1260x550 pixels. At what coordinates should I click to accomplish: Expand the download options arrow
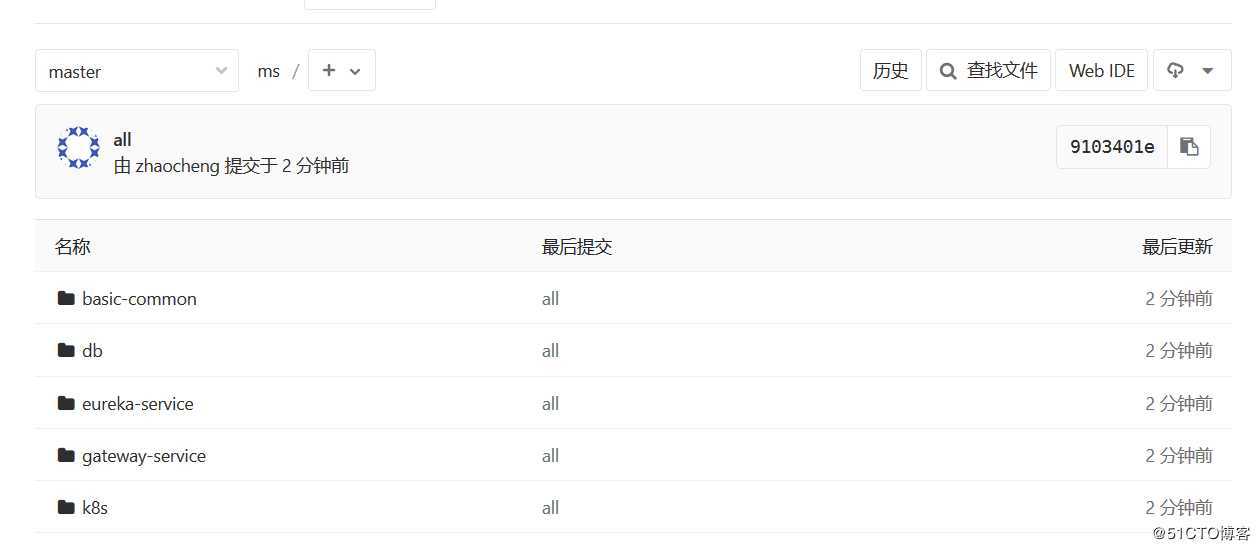(x=1208, y=71)
